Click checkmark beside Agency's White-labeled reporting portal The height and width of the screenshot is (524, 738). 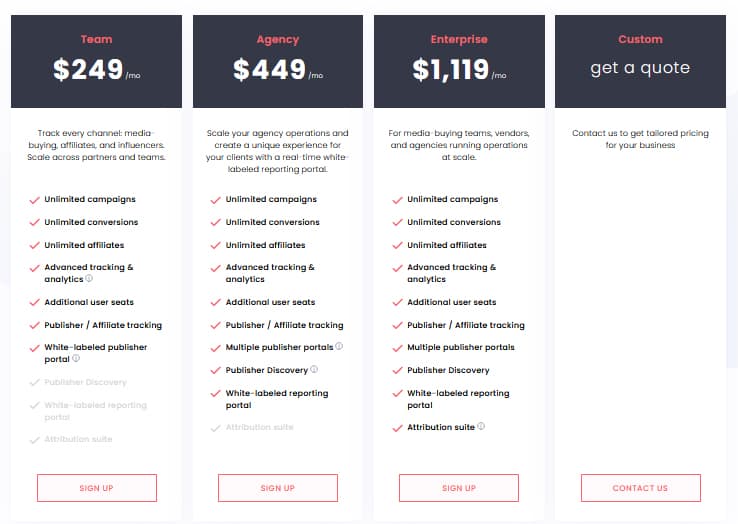[216, 394]
